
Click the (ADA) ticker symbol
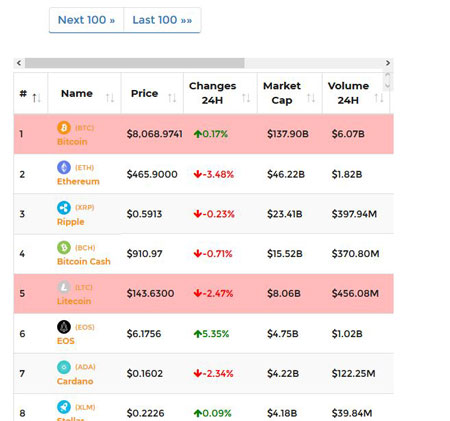pyautogui.click(x=85, y=367)
